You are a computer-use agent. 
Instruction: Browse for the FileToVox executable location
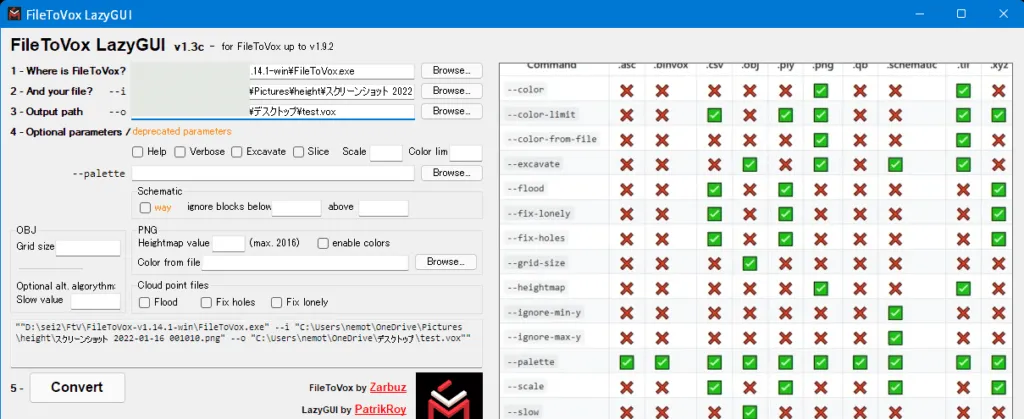[452, 70]
